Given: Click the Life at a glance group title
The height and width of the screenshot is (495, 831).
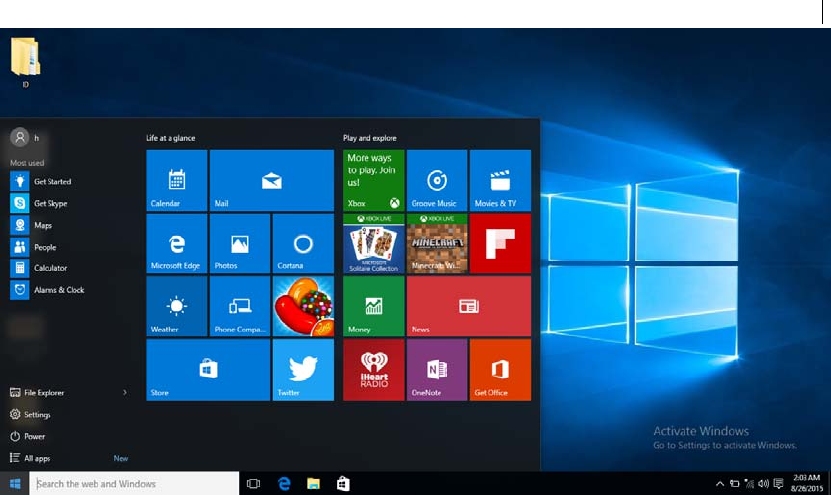Looking at the screenshot, I should [x=171, y=138].
